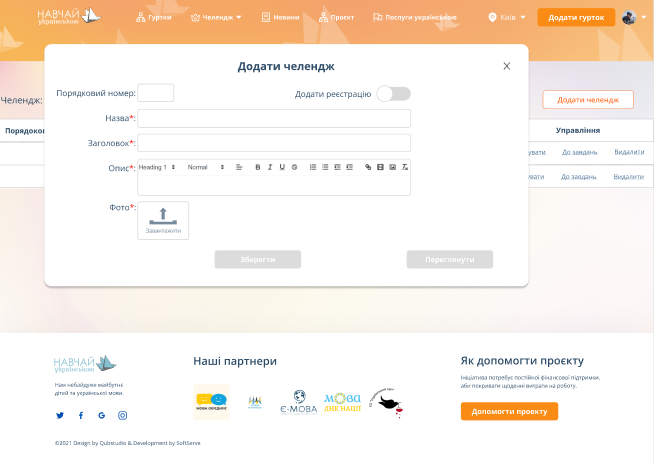Click the Наші партнери heading

coord(235,361)
